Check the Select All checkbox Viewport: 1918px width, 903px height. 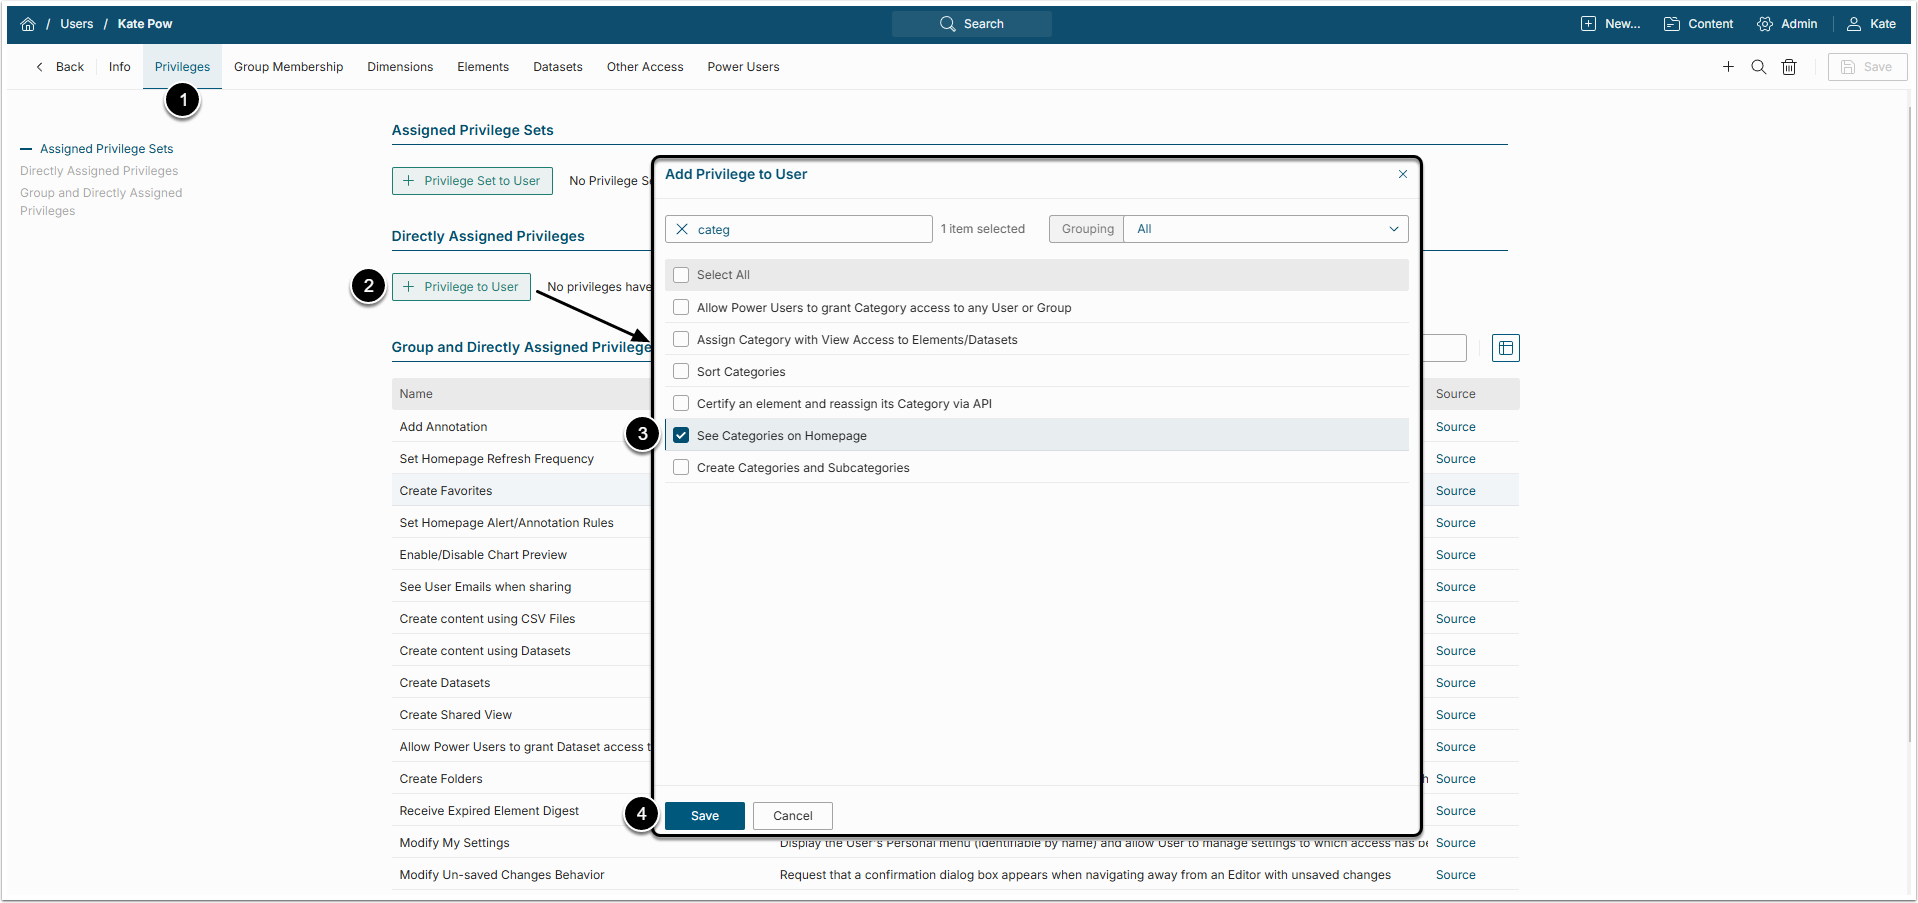click(x=681, y=275)
